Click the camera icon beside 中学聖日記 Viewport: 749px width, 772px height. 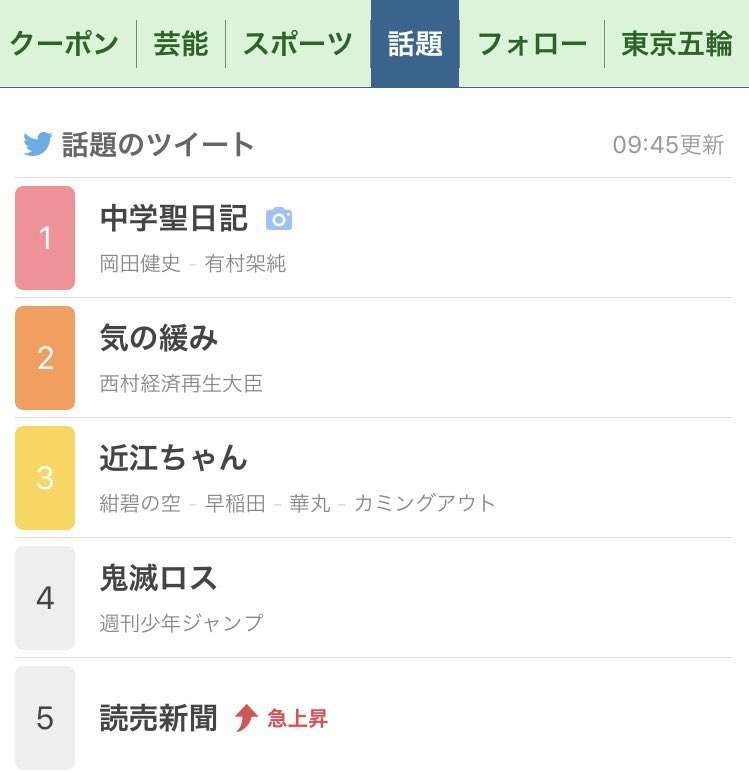[x=279, y=219]
